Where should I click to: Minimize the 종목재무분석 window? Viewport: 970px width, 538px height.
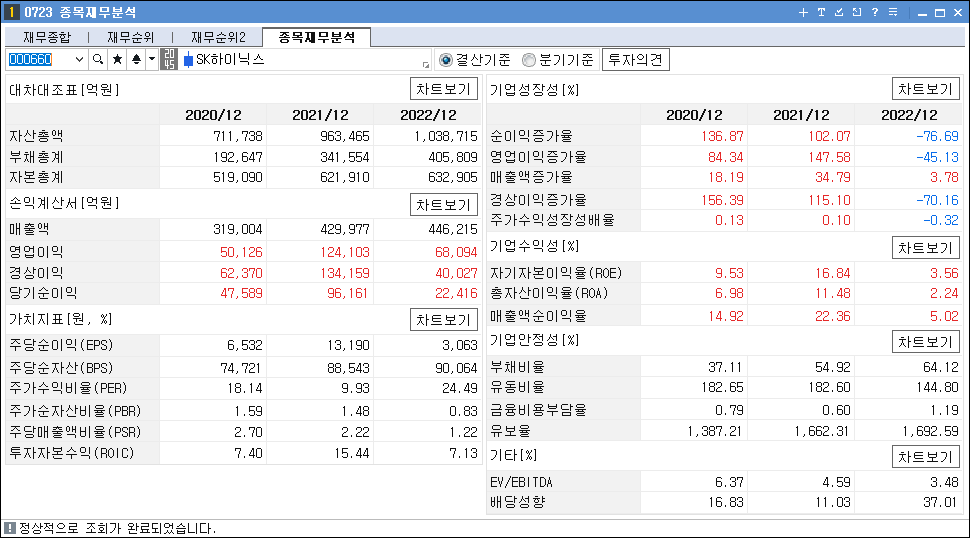pyautogui.click(x=922, y=12)
